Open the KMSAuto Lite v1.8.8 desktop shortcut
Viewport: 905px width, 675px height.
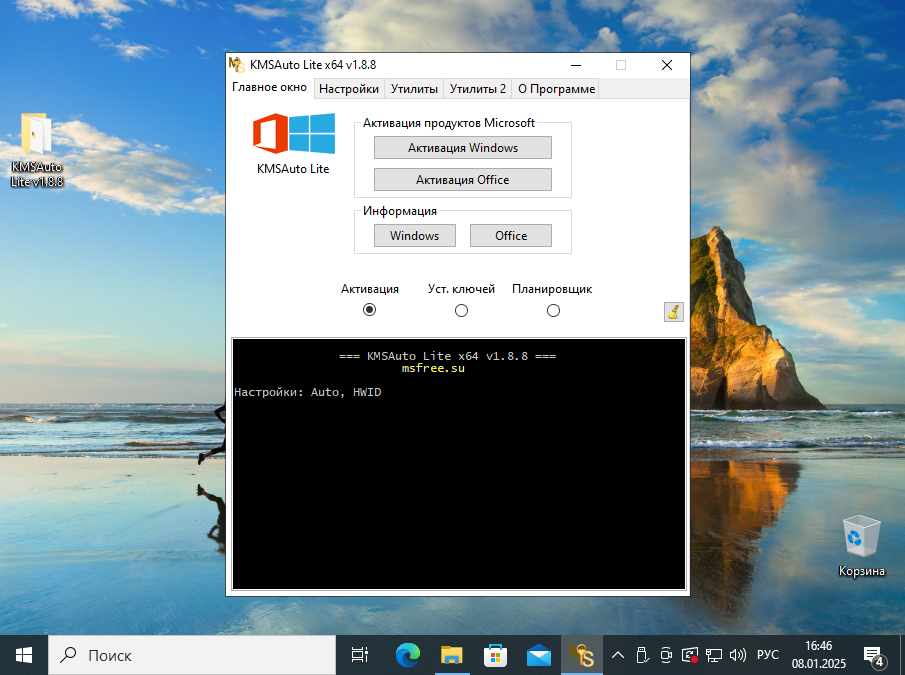click(x=36, y=140)
